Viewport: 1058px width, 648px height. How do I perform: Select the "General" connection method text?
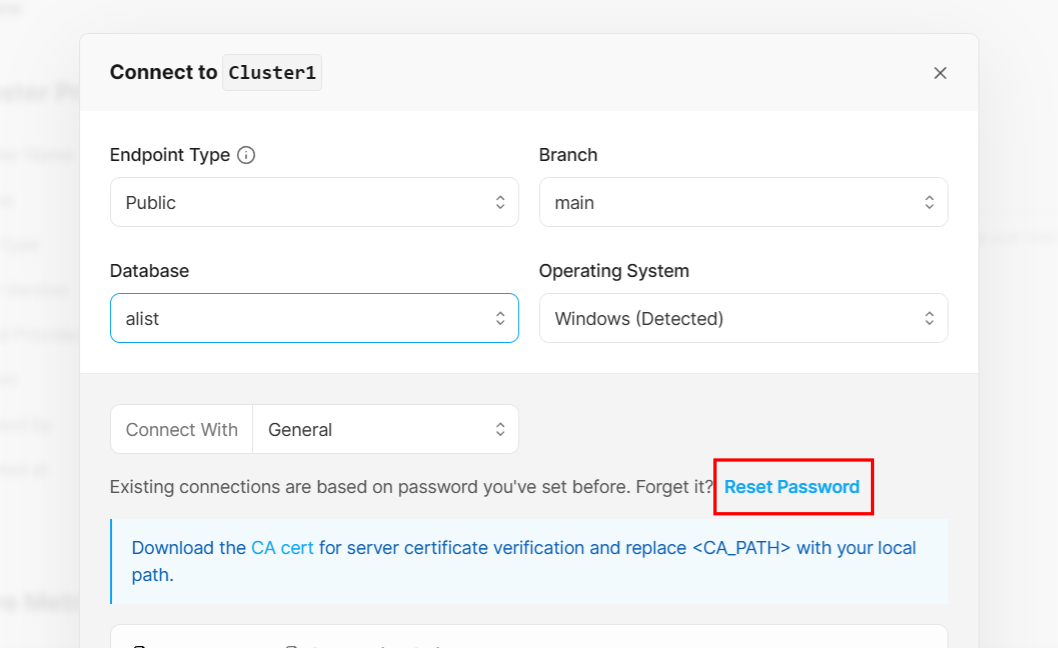300,430
